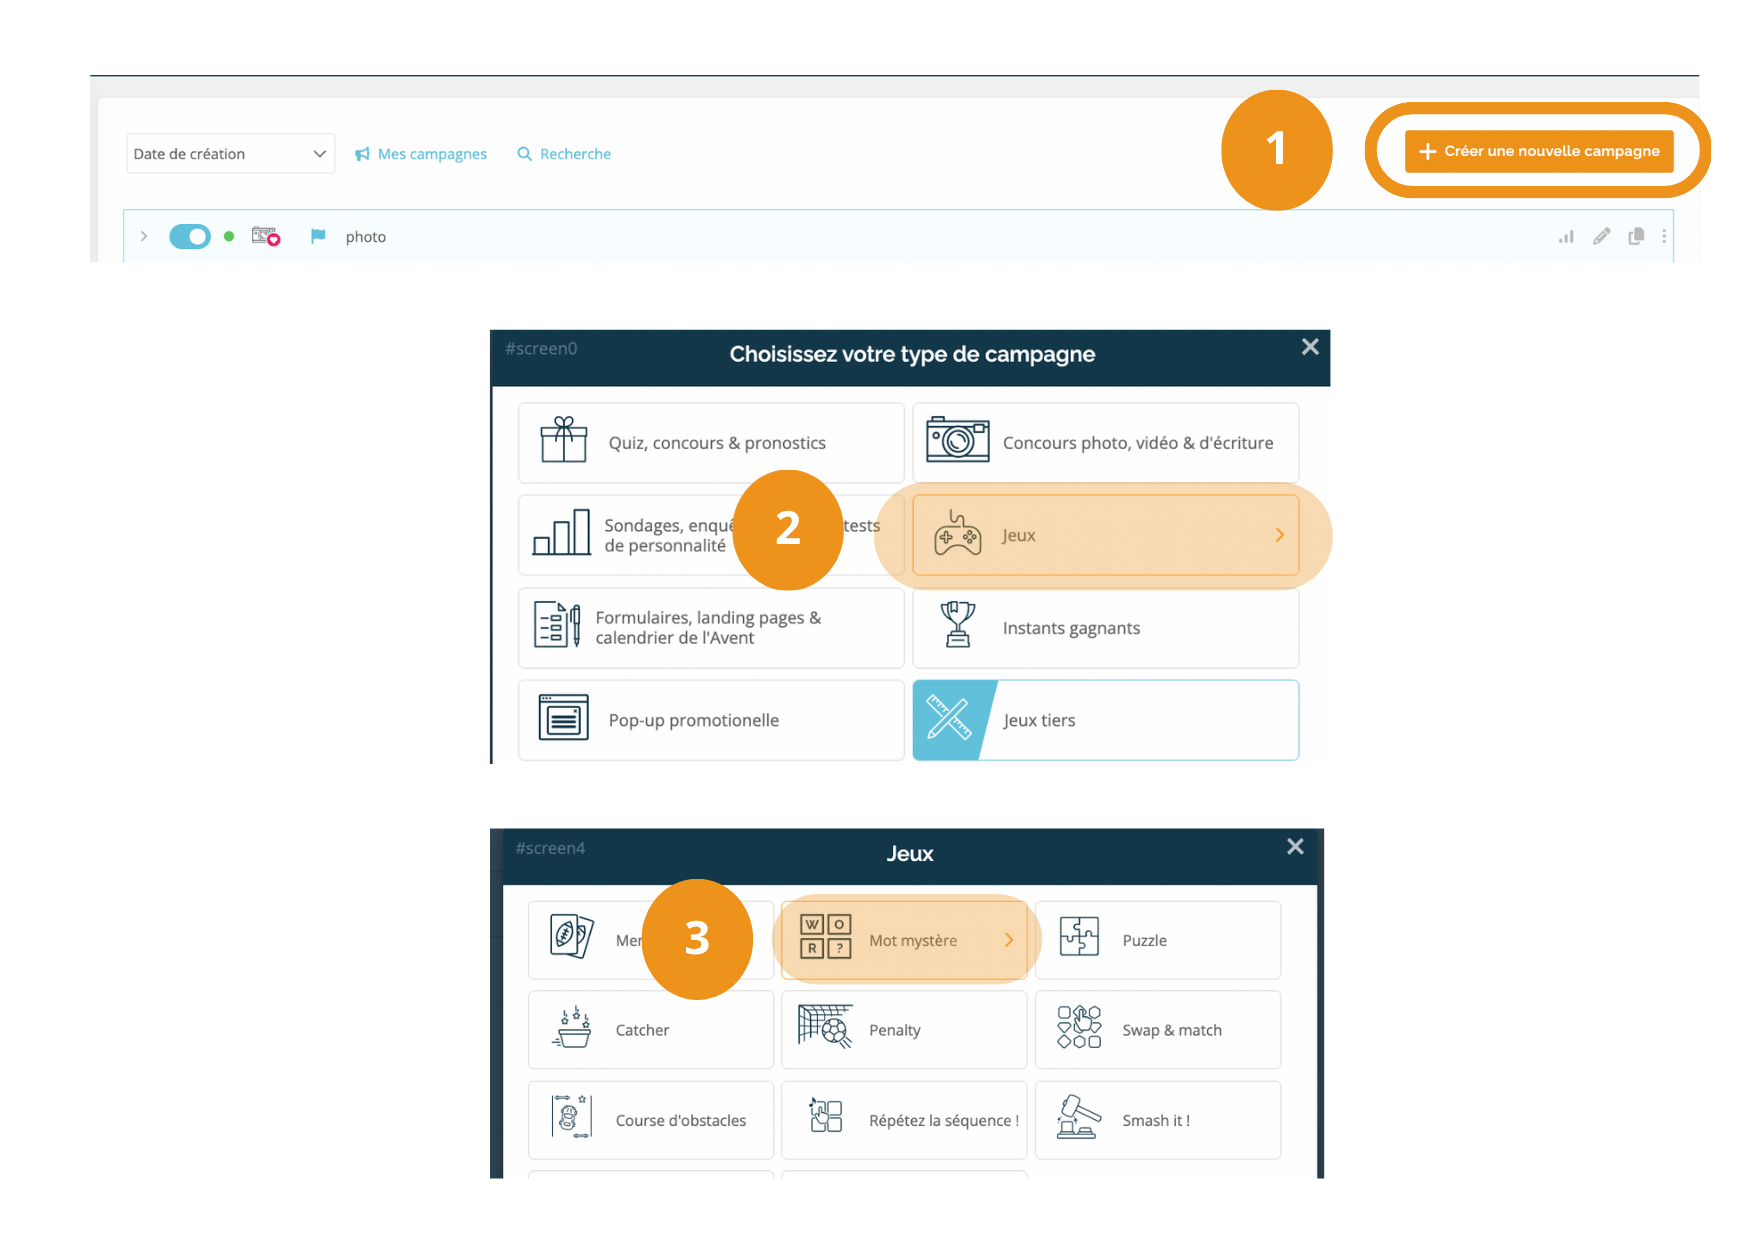Click the soccer goal icon for Penalty

tap(826, 1026)
